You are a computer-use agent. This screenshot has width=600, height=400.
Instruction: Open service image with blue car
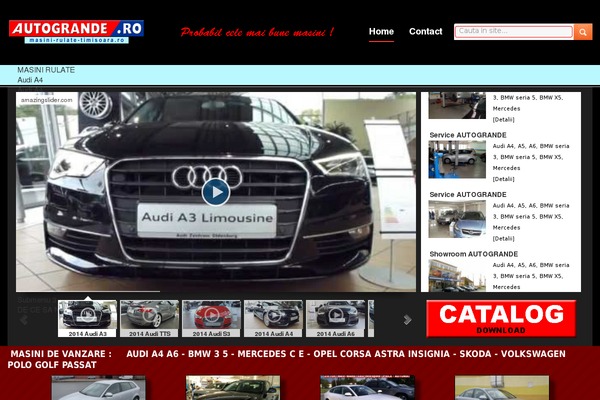click(457, 219)
